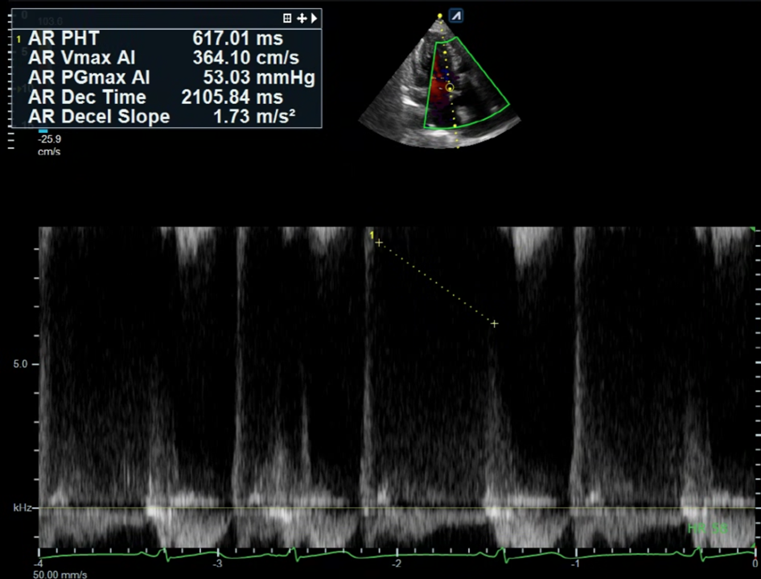Click the -1 time axis marker
Viewport: 761px width, 579px height.
click(x=576, y=563)
